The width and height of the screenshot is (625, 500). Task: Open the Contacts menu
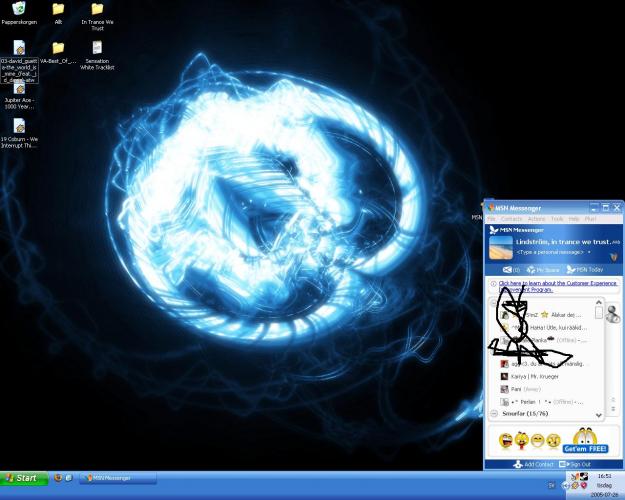(x=511, y=218)
